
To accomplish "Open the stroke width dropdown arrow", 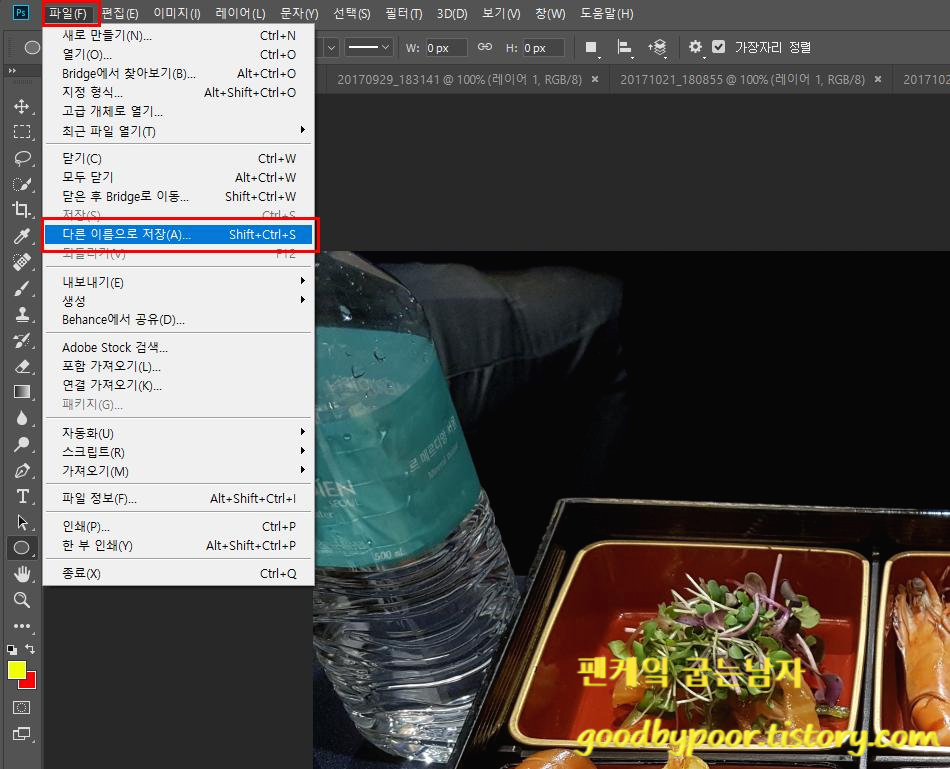I will point(331,47).
